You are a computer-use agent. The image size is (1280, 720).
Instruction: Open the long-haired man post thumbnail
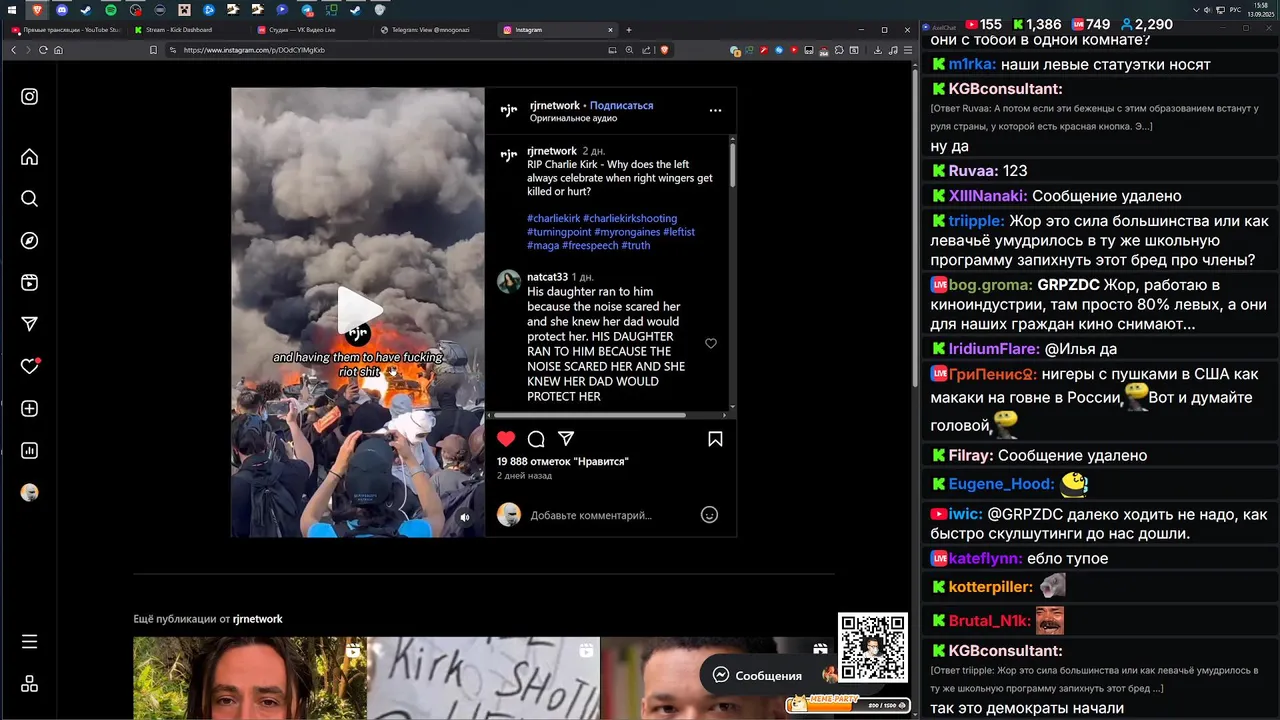tap(250, 678)
